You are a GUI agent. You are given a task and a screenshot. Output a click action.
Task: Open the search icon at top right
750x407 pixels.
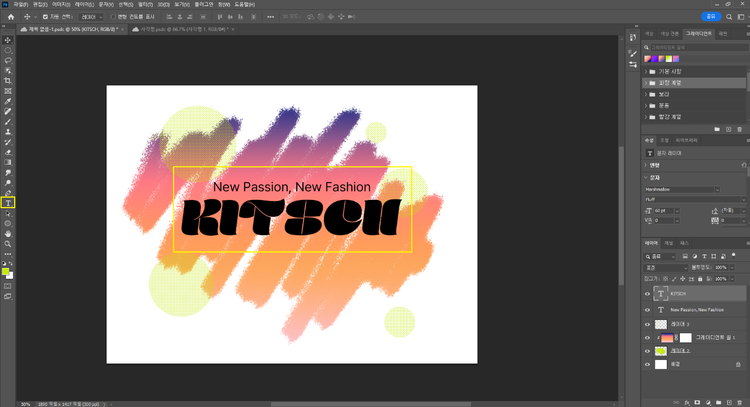(727, 17)
